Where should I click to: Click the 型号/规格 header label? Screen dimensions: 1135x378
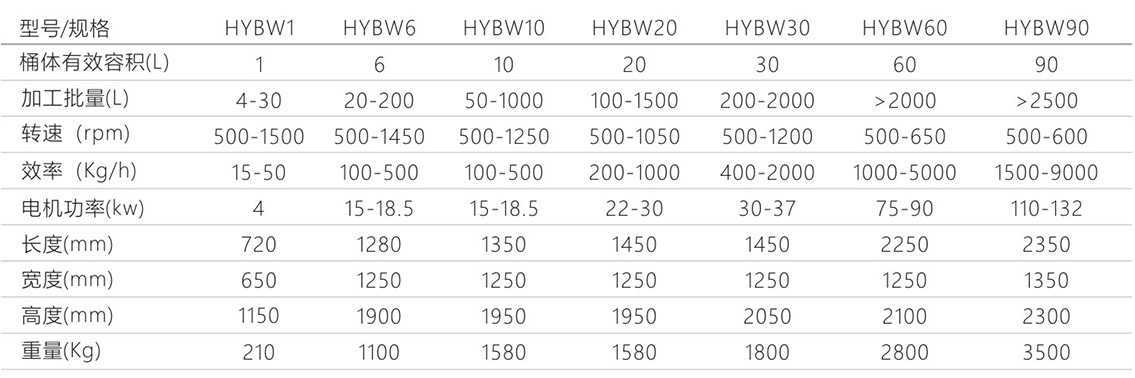coord(65,29)
